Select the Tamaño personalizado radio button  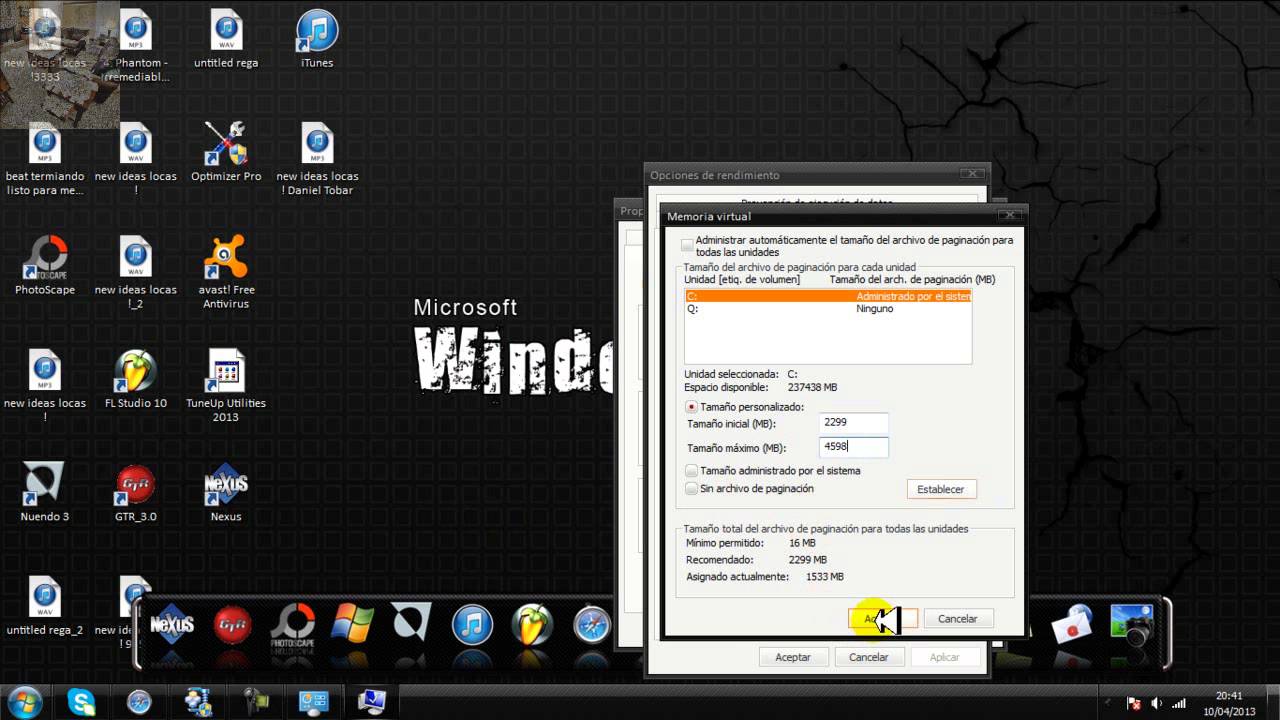691,407
